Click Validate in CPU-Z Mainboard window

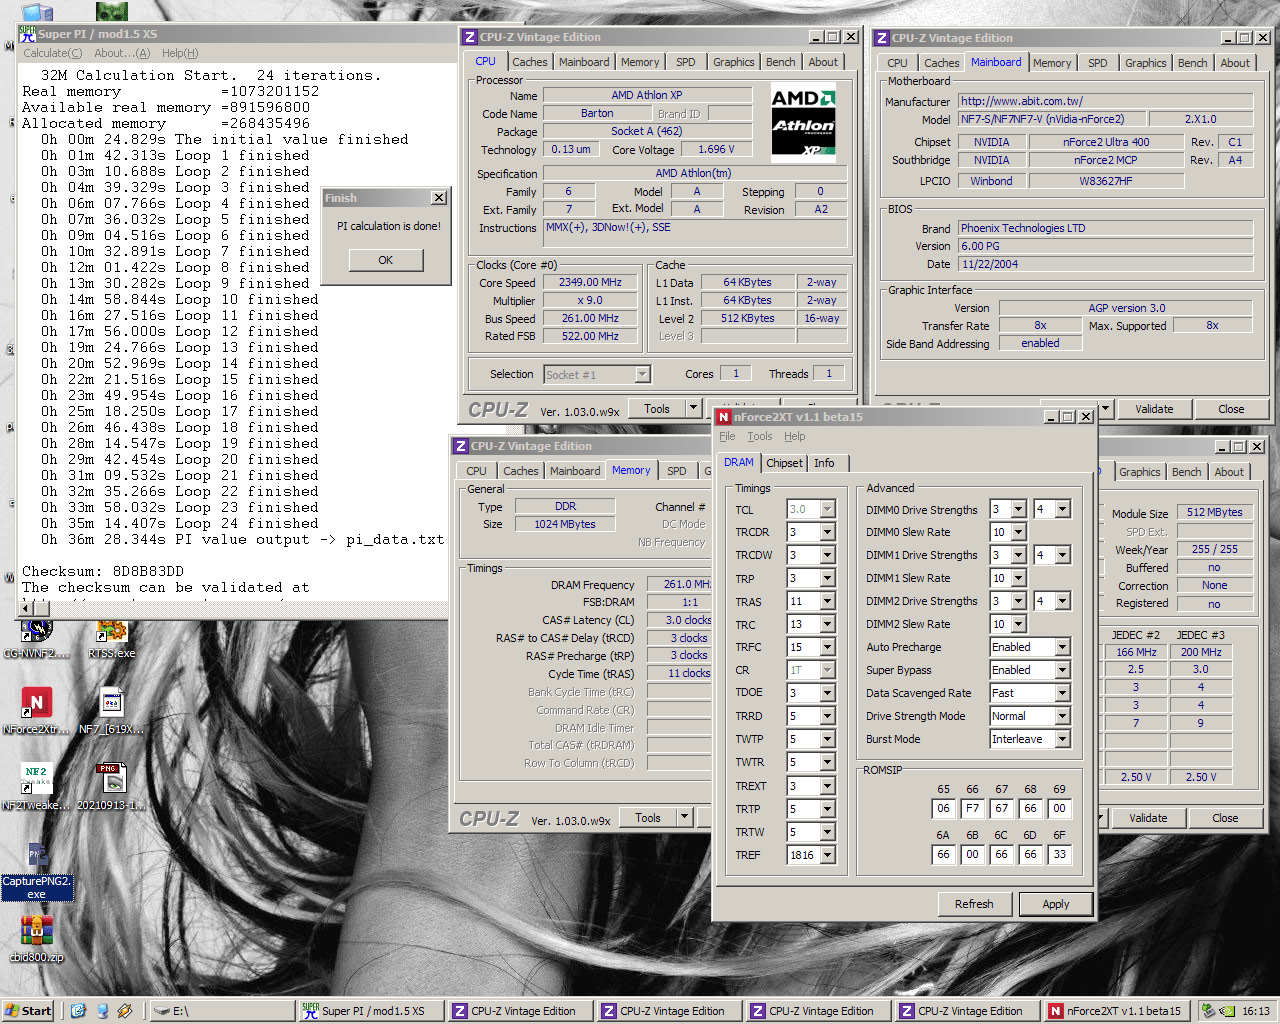[1154, 409]
